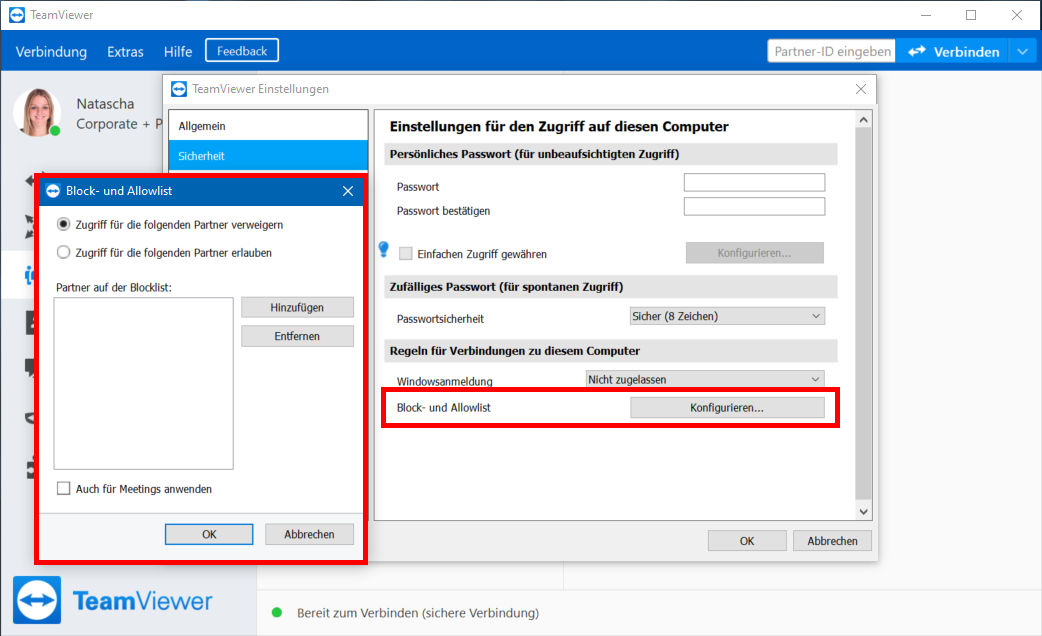Select the Zugriff erlauben radio button
This screenshot has width=1042, height=636.
[63, 253]
